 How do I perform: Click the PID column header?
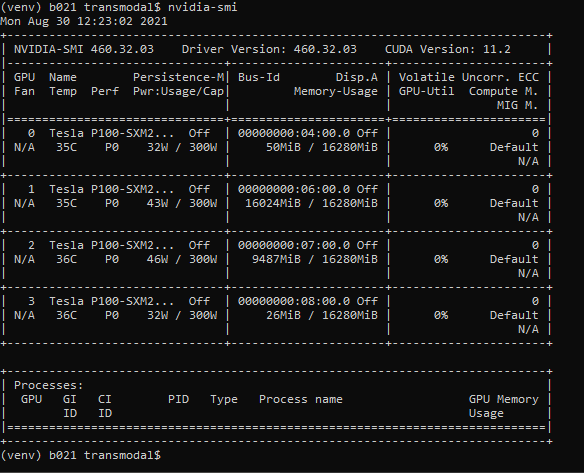point(178,399)
